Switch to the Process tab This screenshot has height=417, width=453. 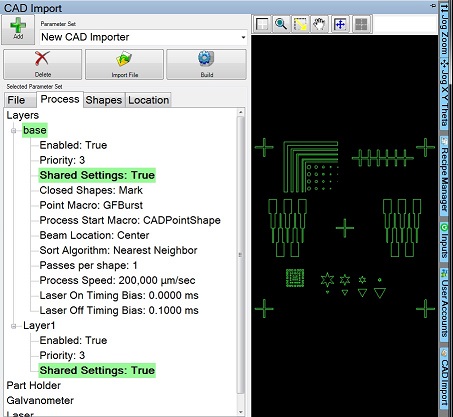pyautogui.click(x=60, y=99)
